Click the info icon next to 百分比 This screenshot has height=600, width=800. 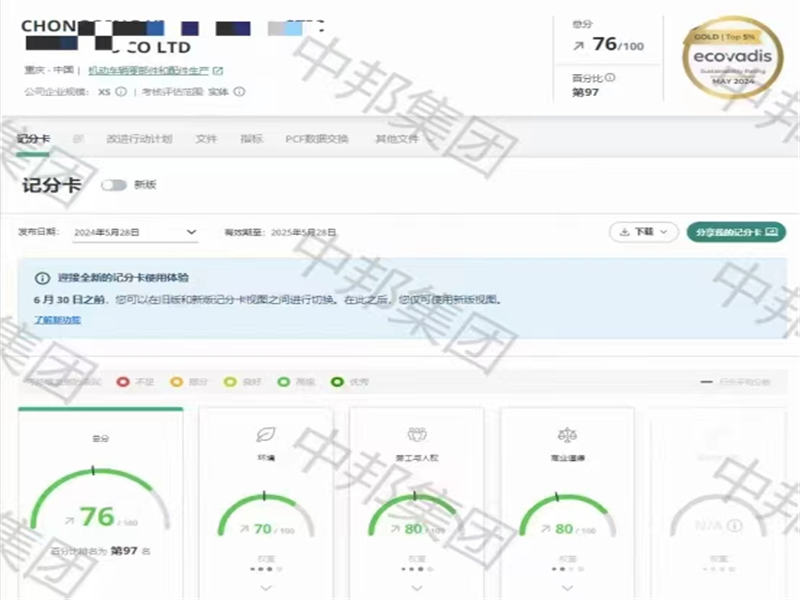pyautogui.click(x=610, y=77)
